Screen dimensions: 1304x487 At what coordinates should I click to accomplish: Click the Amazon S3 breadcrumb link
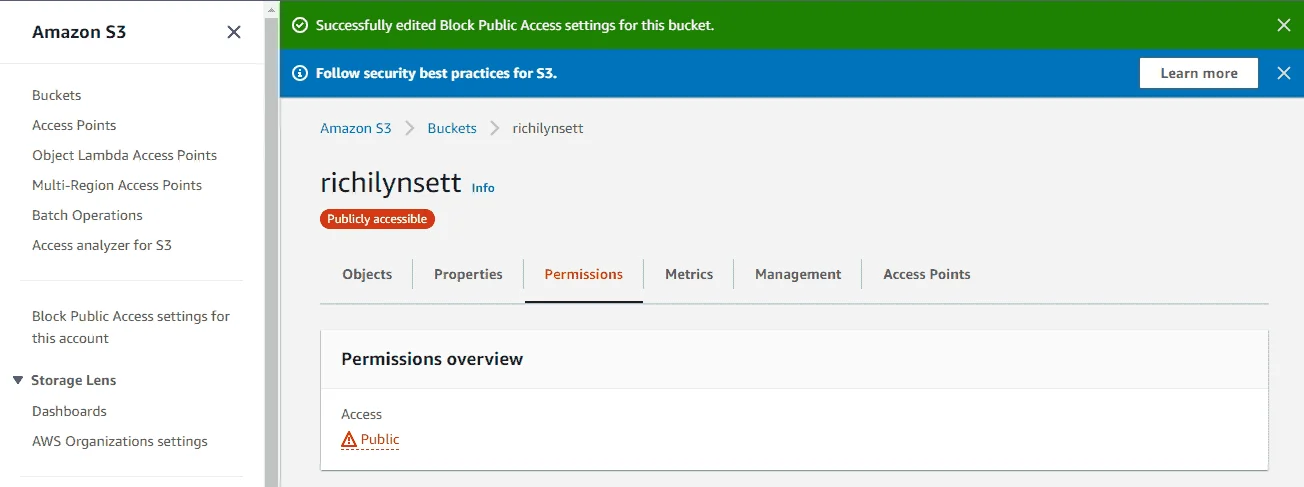pyautogui.click(x=356, y=128)
